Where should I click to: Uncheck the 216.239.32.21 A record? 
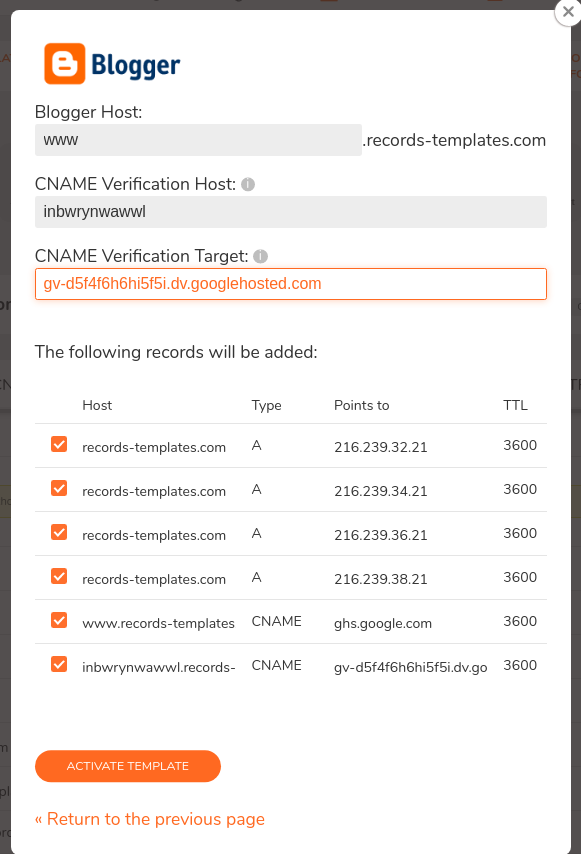(59, 444)
